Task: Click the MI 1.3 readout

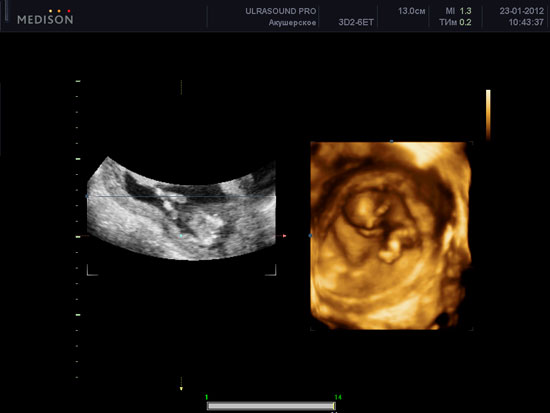Action: coord(458,11)
